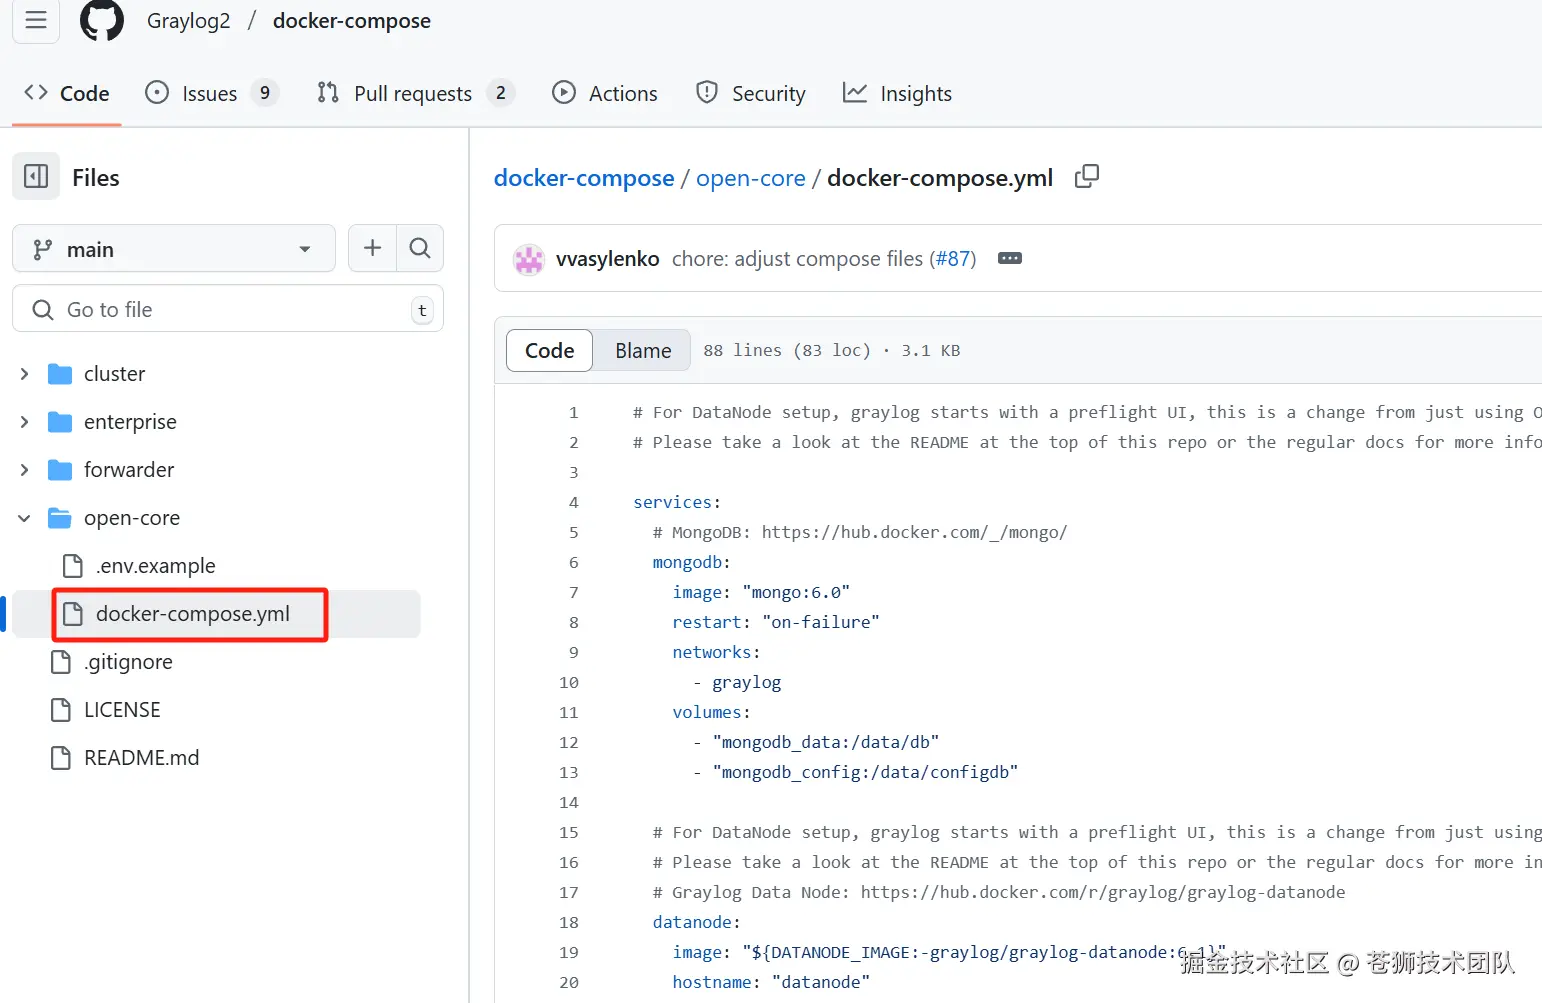Open vvasylenko author profile link

point(608,259)
